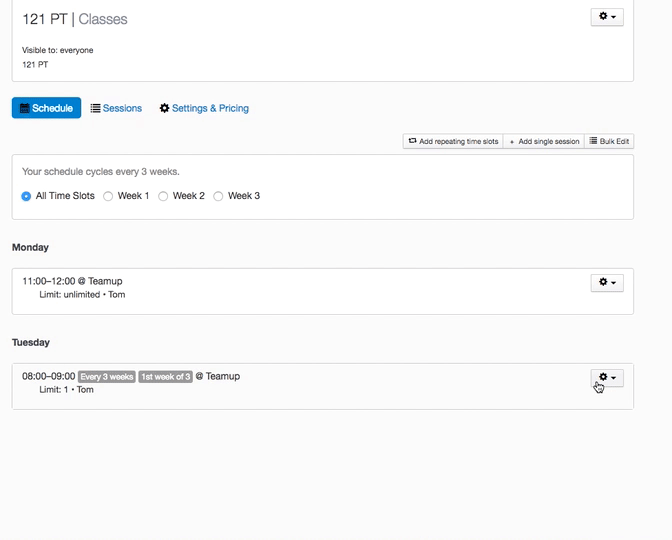Select the Week 3 radio button
Image resolution: width=672 pixels, height=540 pixels.
(x=218, y=196)
